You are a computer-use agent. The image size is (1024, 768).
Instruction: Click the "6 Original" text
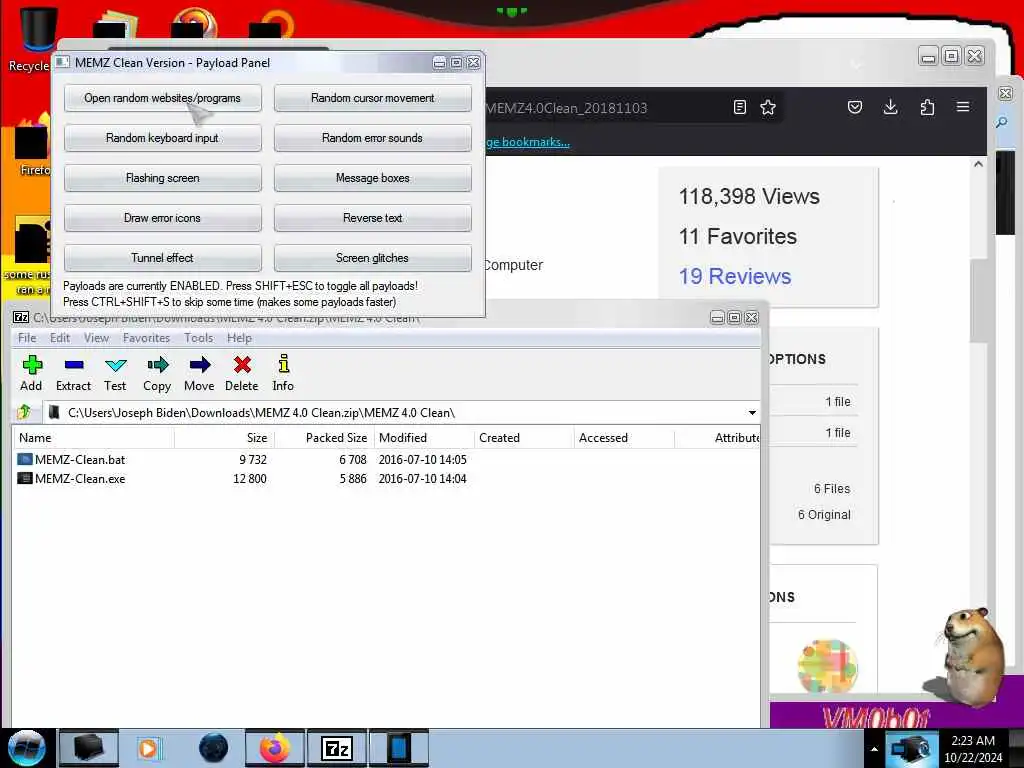pyautogui.click(x=824, y=515)
